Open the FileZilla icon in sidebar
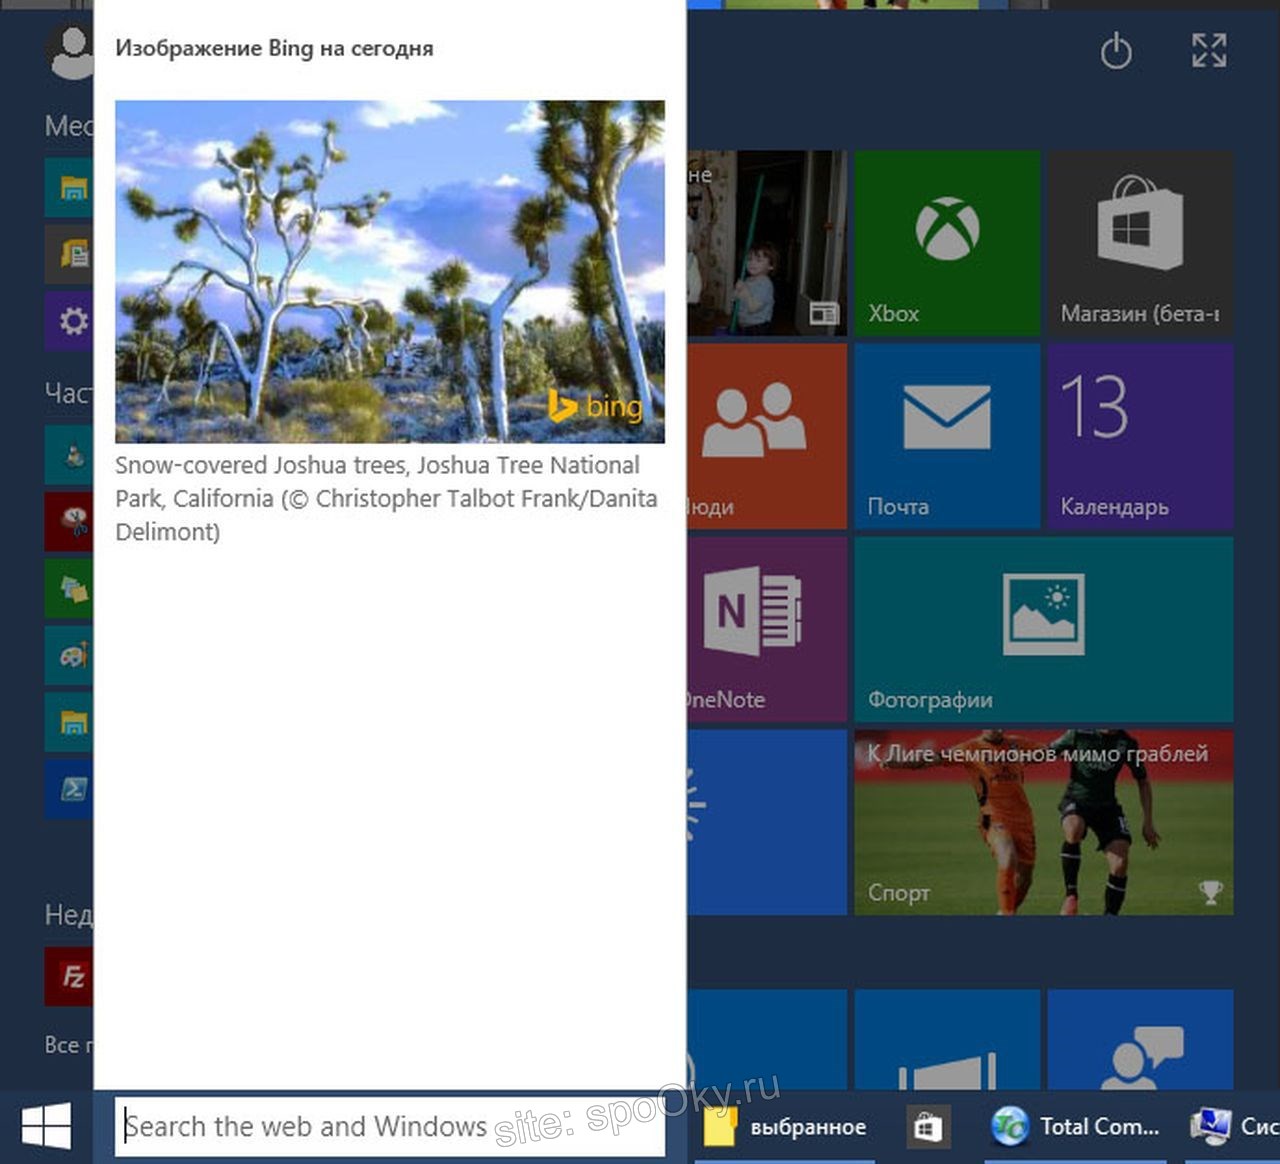This screenshot has width=1280, height=1164. pyautogui.click(x=69, y=976)
